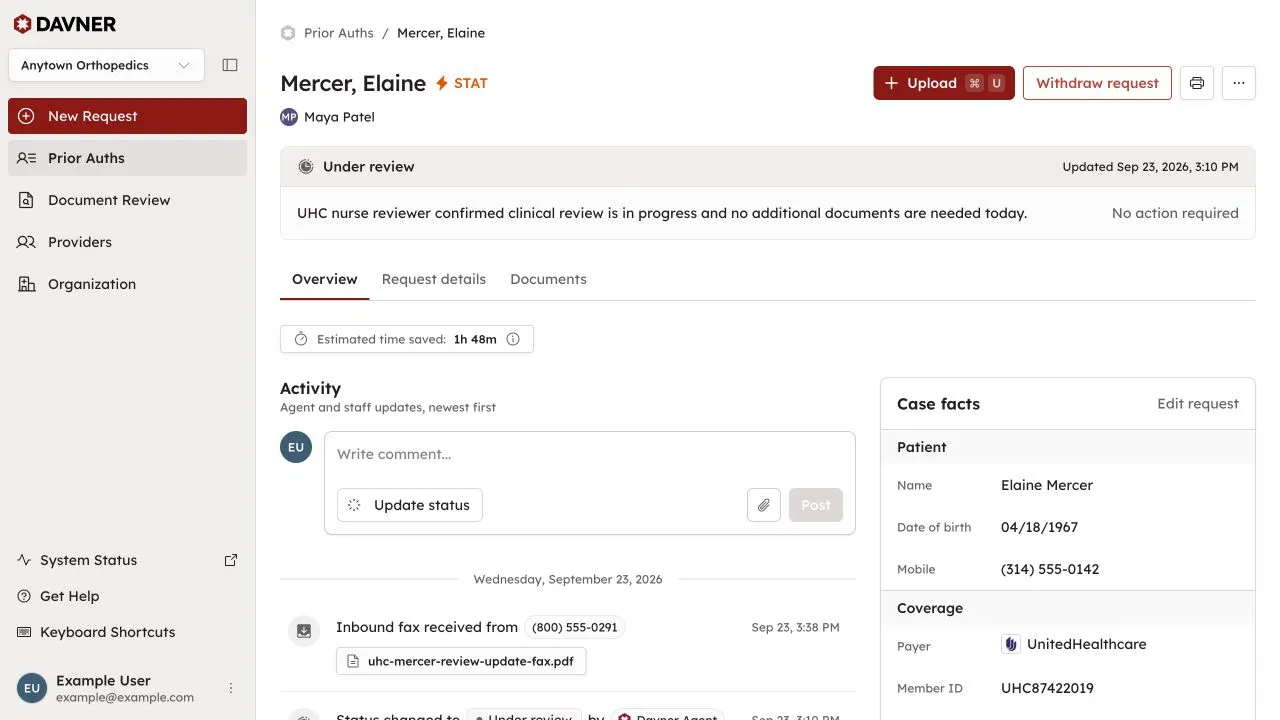The width and height of the screenshot is (1280, 720).
Task: Open the Documents tab
Action: click(548, 279)
